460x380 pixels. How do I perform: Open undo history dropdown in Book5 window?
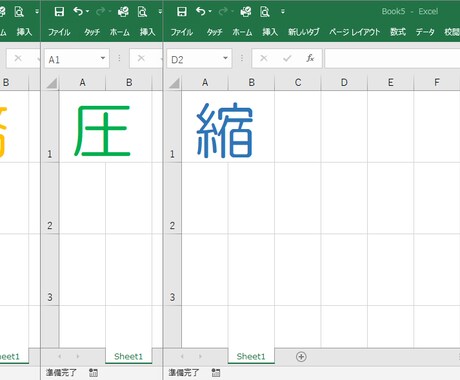210,12
